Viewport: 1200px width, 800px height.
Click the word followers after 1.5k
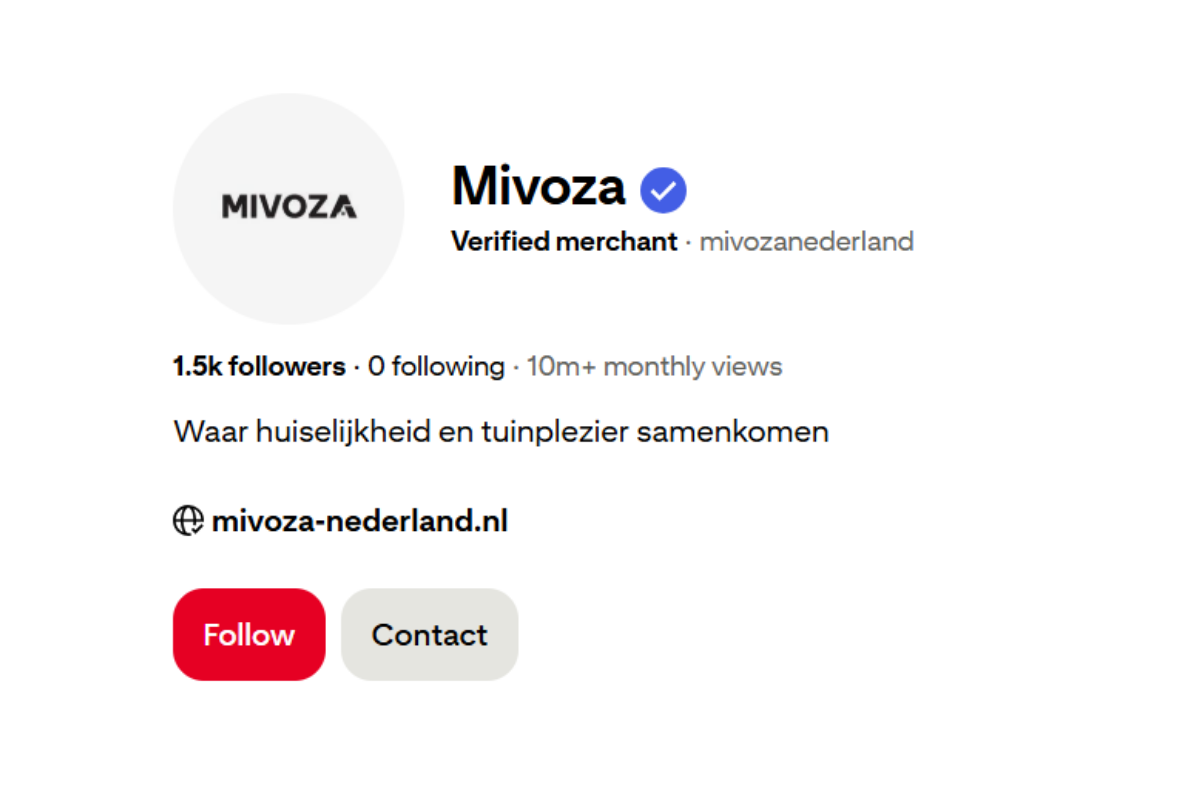click(287, 367)
